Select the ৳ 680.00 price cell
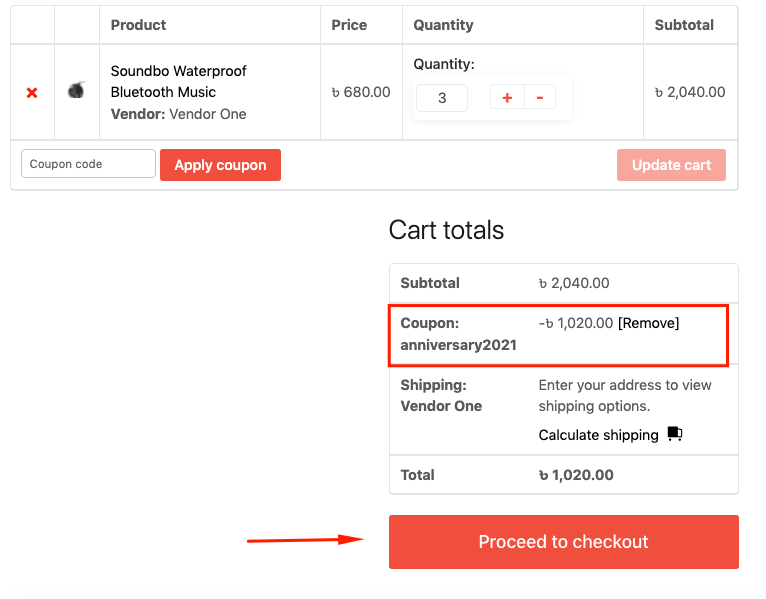This screenshot has width=766, height=599. (361, 92)
